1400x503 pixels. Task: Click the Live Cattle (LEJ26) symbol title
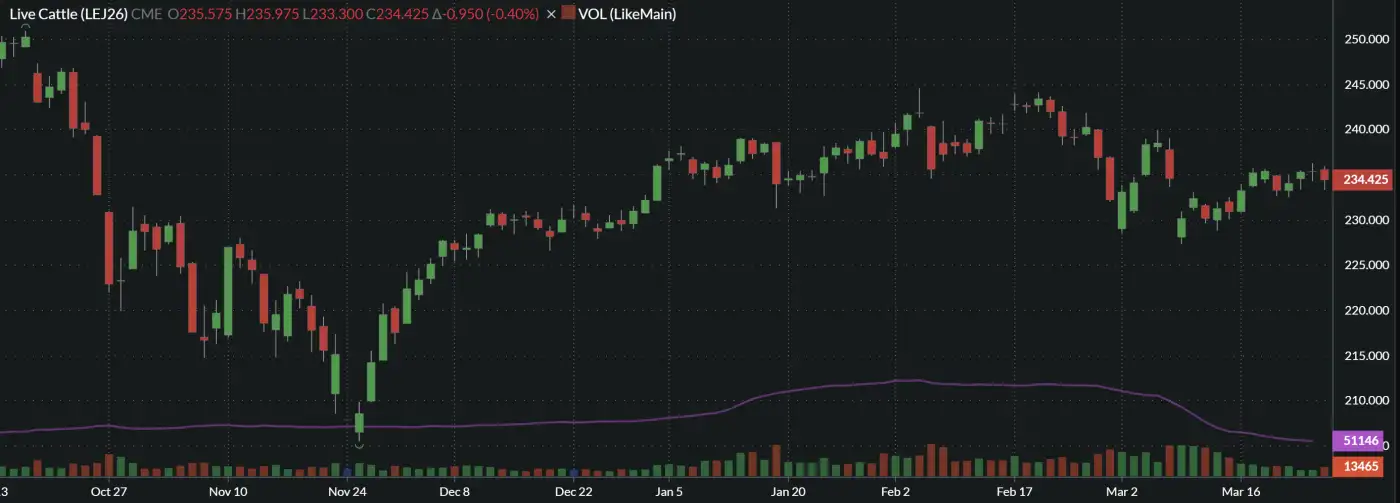[x=68, y=14]
